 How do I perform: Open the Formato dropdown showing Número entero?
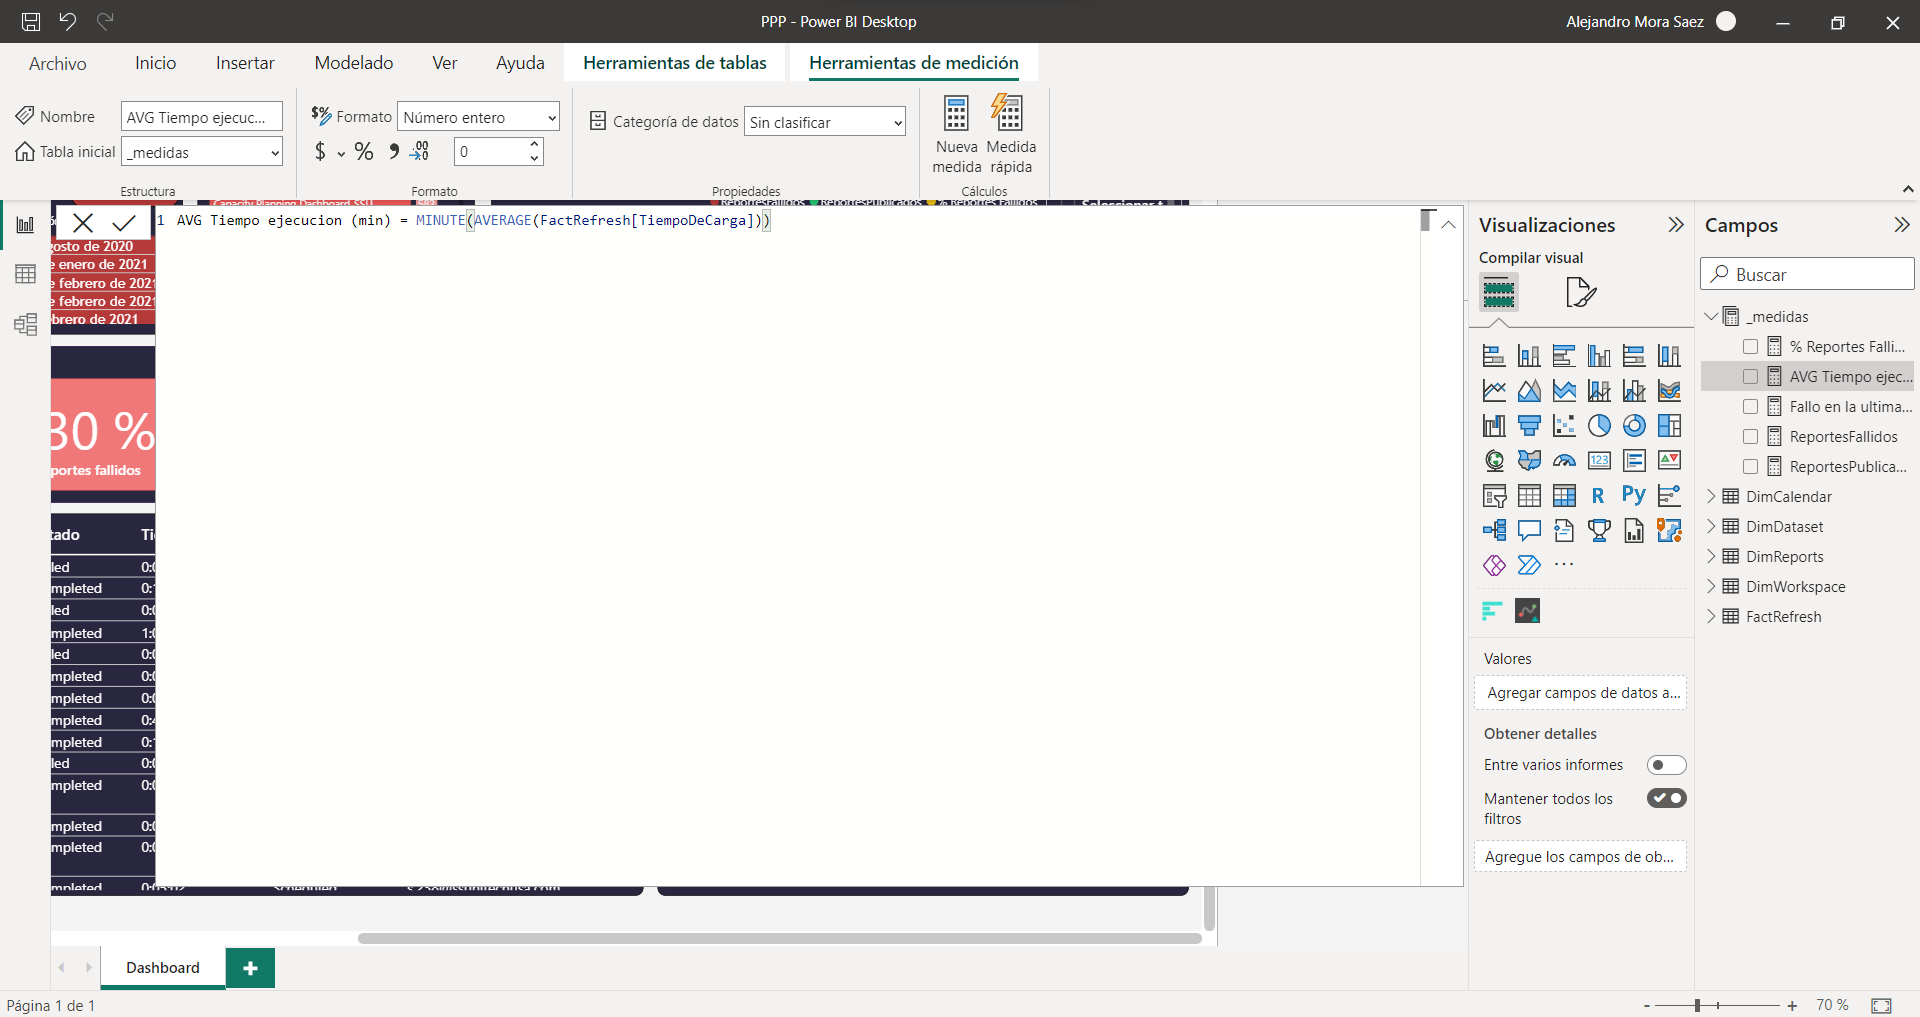click(x=478, y=117)
